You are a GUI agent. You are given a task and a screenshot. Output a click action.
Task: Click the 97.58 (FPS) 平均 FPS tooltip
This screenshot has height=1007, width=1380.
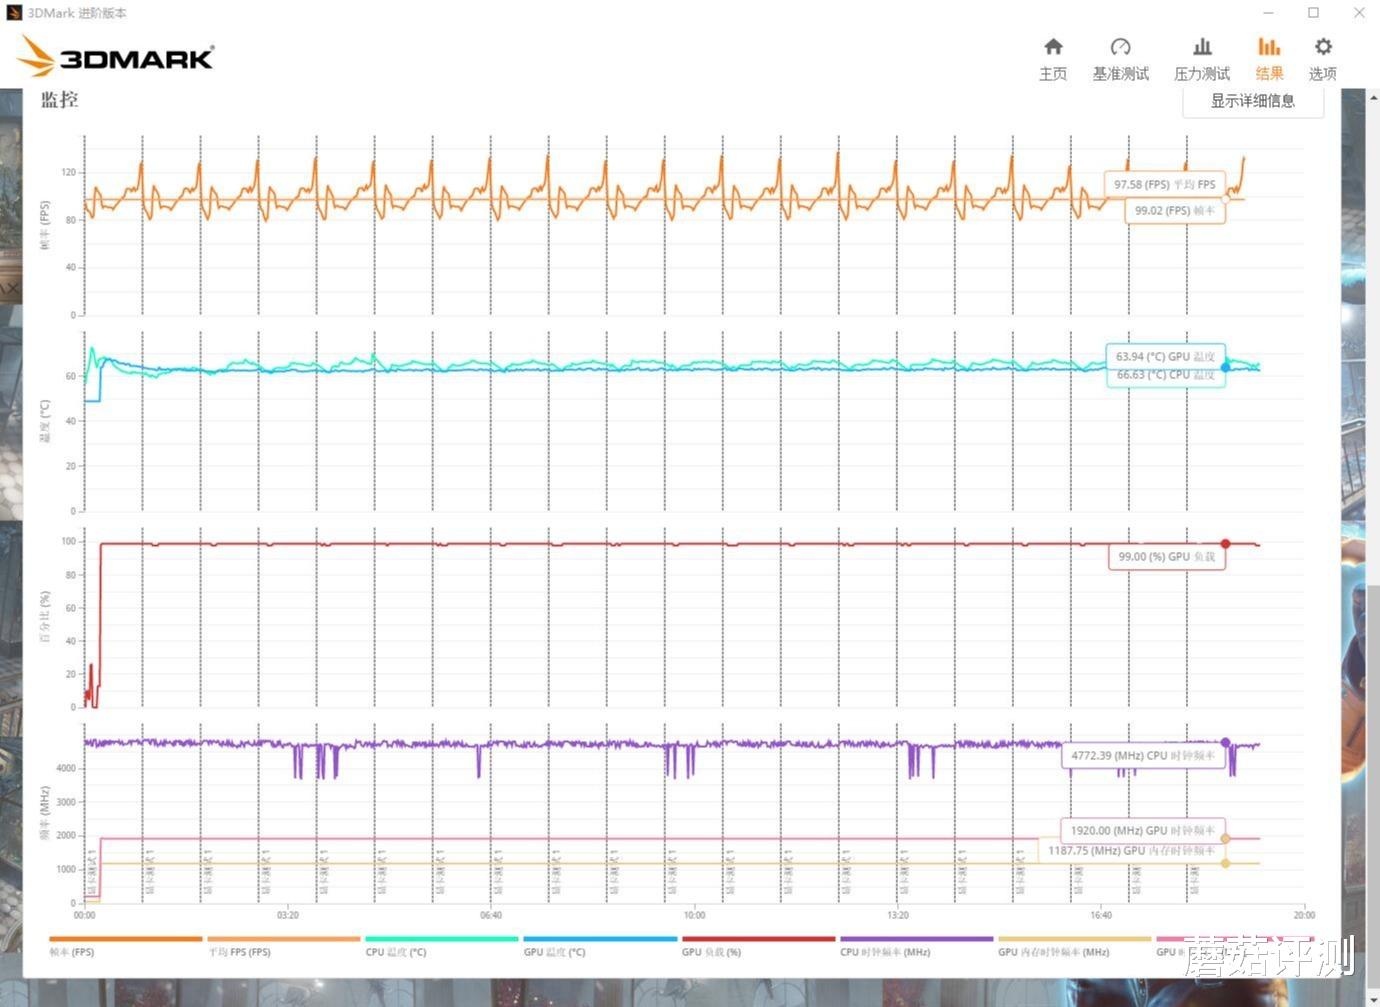[x=1165, y=185]
